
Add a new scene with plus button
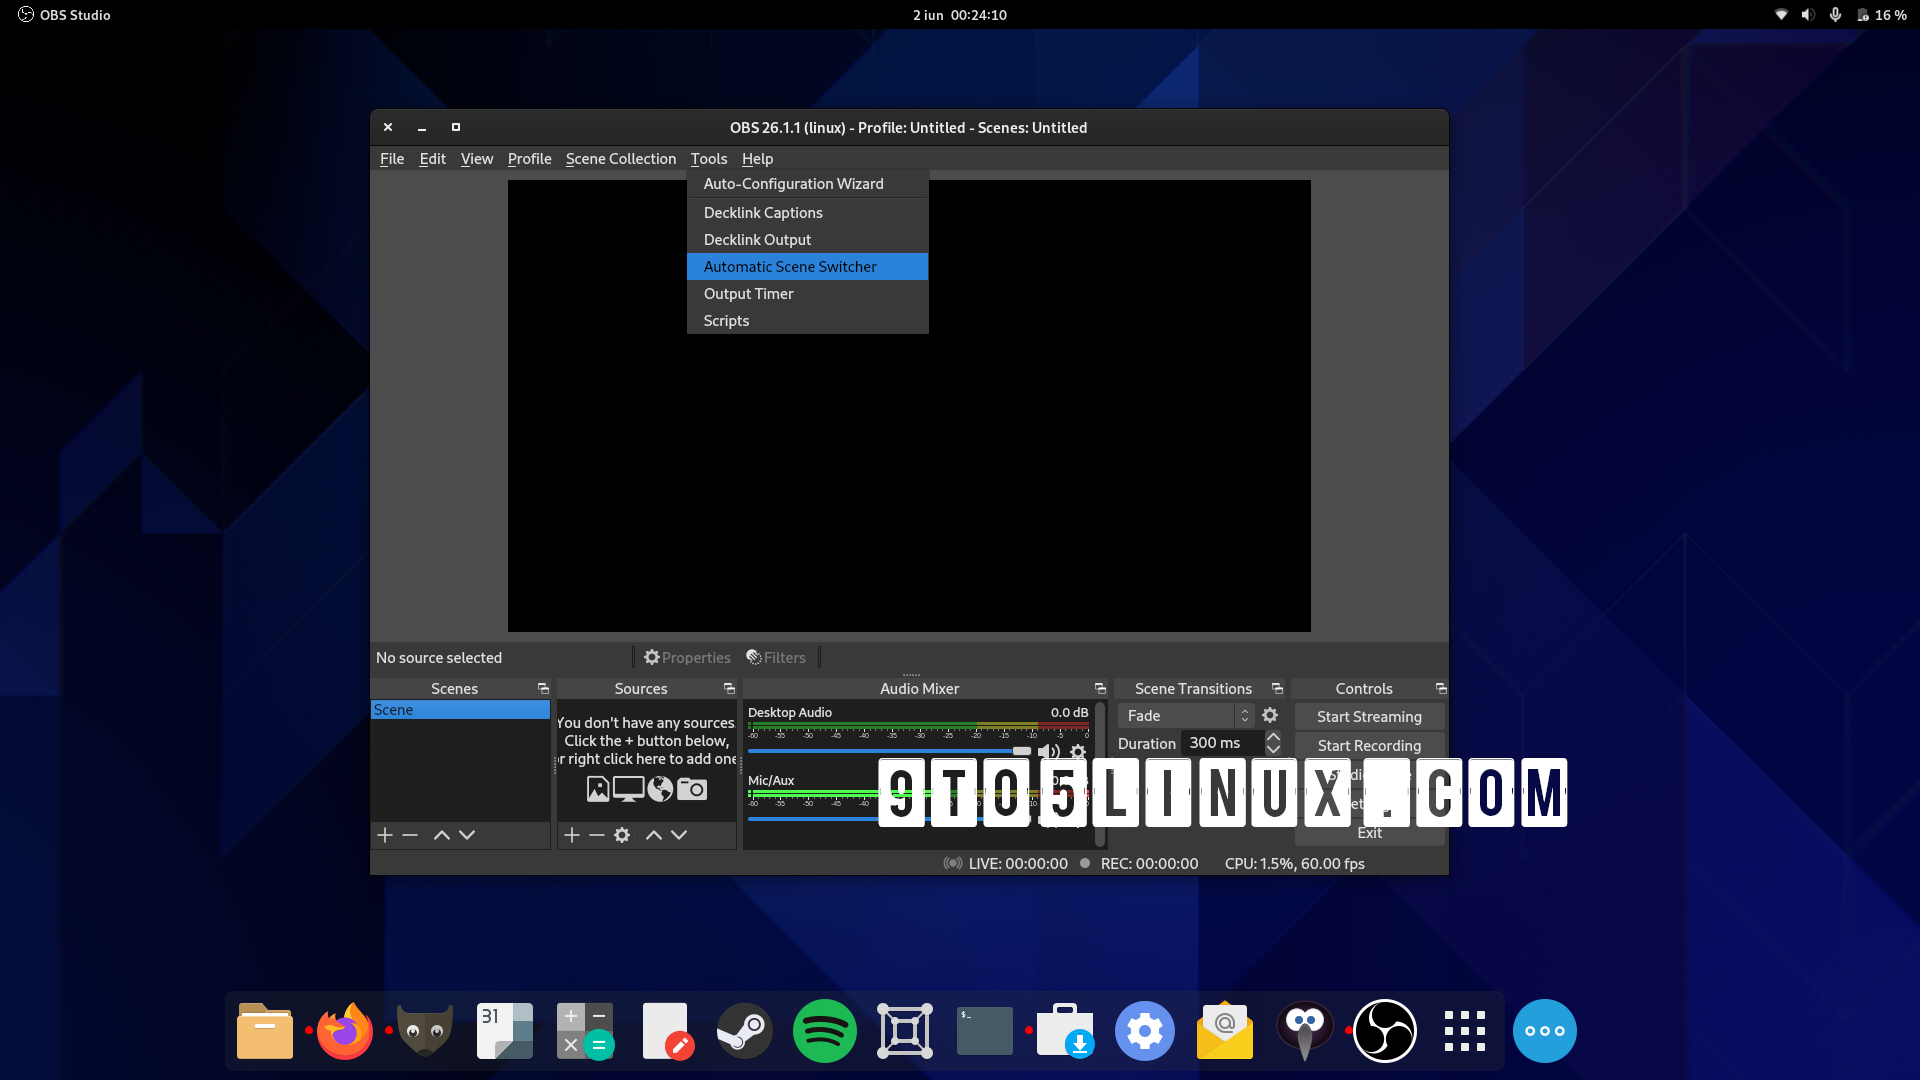tap(385, 835)
